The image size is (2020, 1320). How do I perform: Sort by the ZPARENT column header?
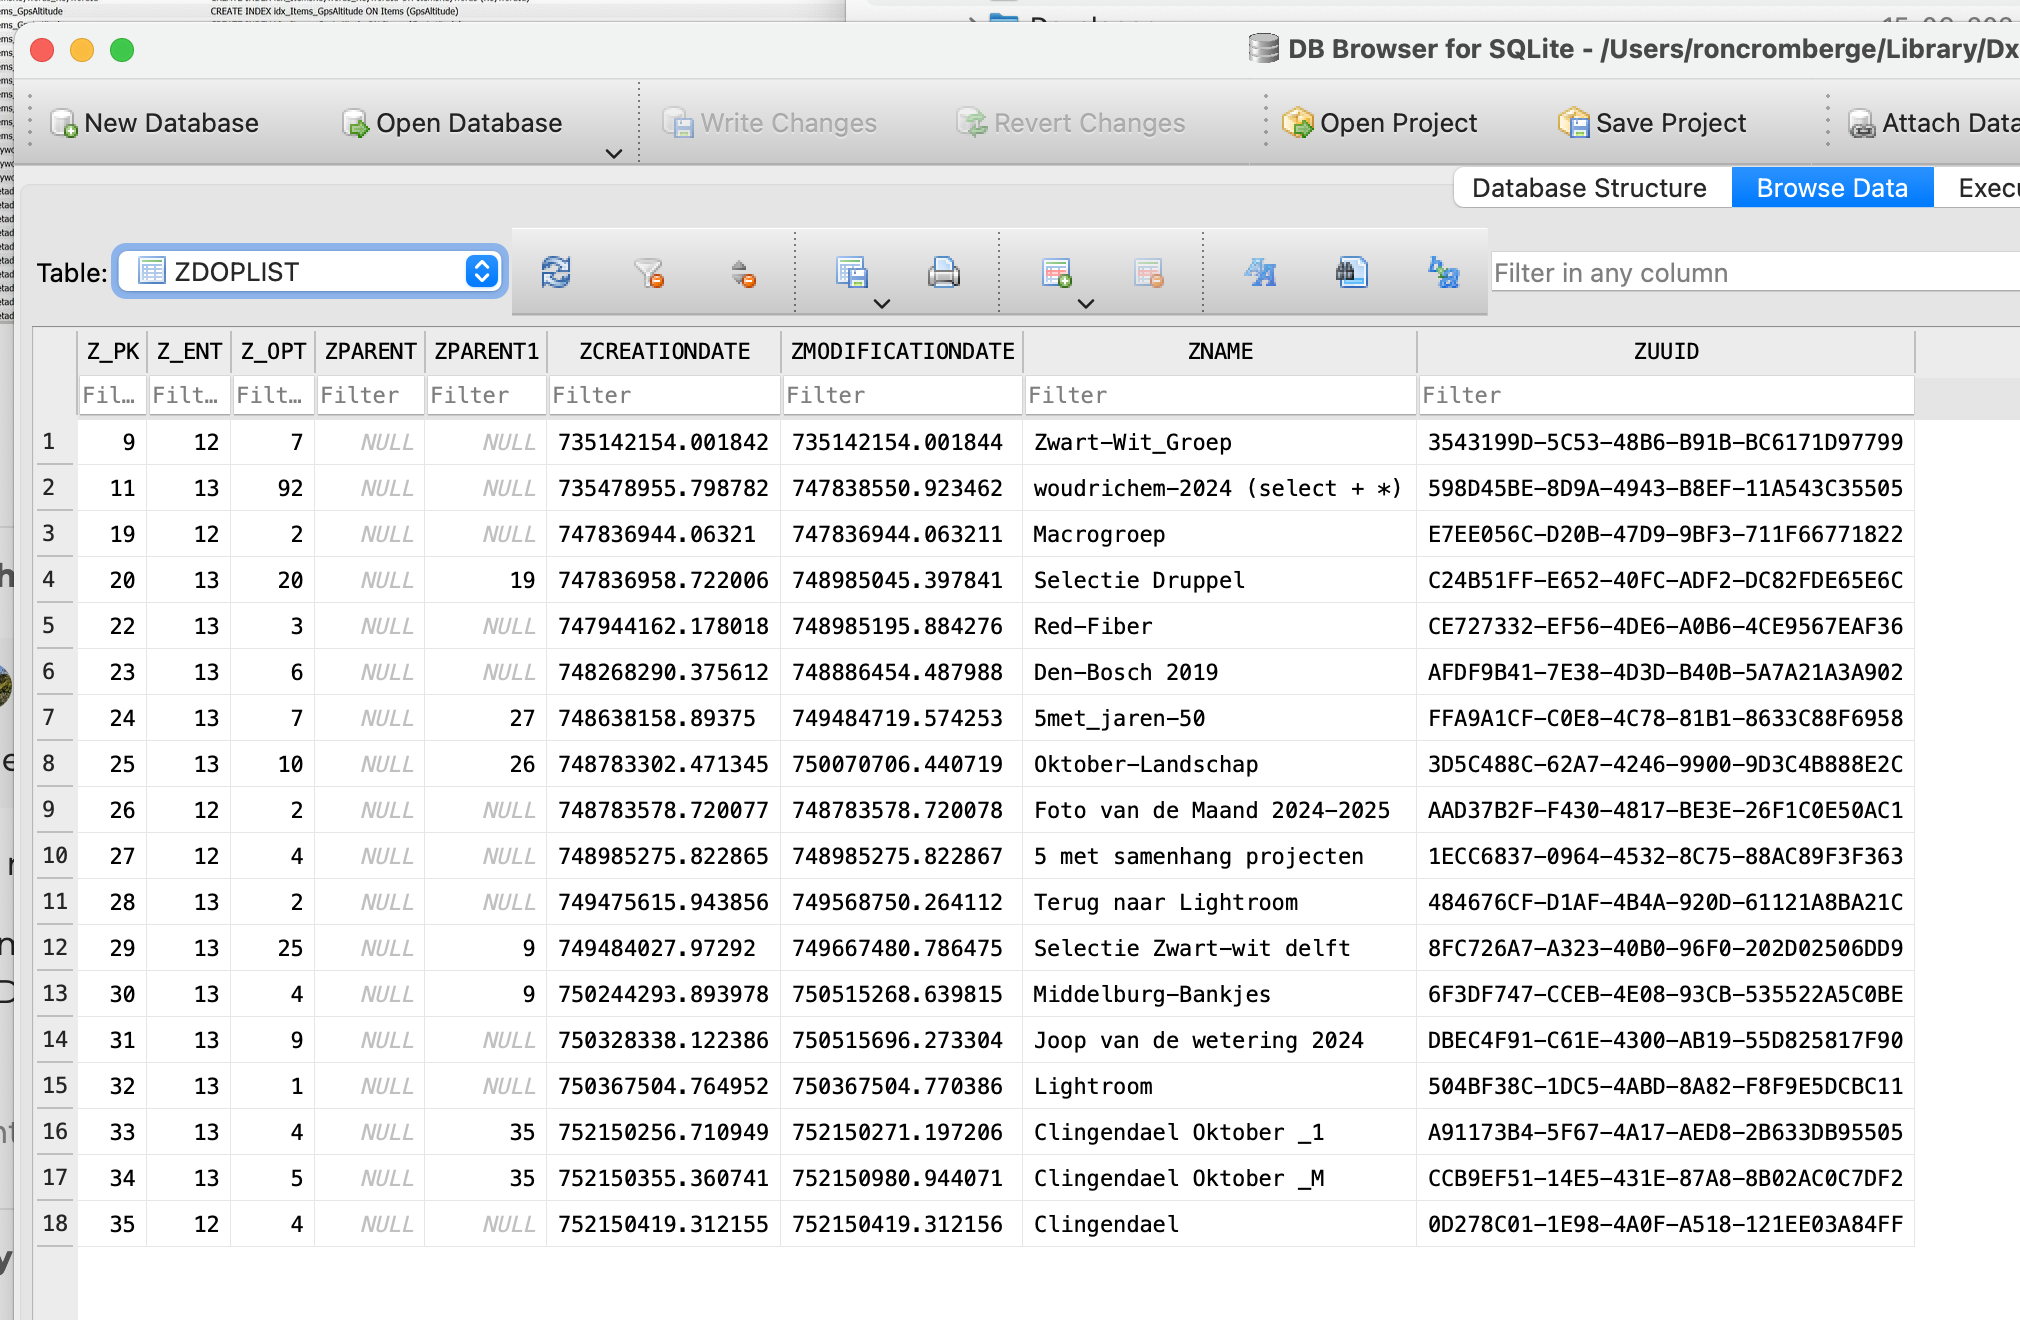click(x=370, y=351)
